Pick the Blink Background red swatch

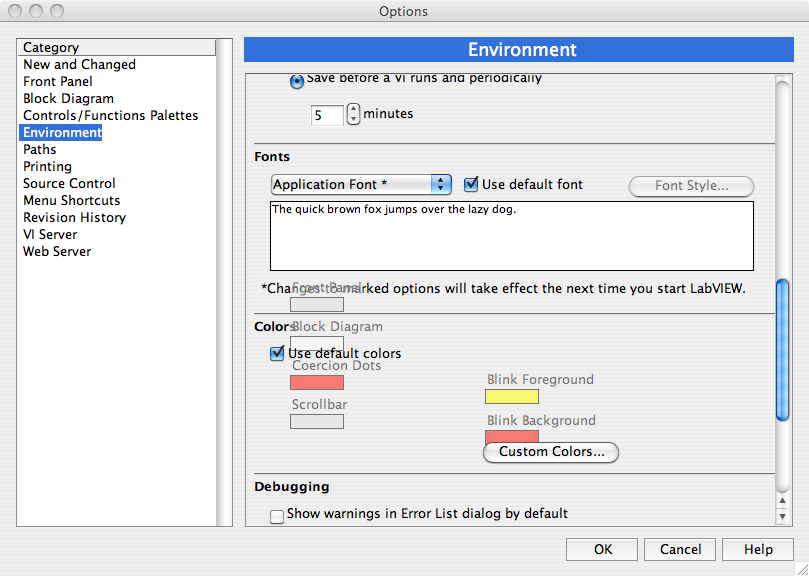pyautogui.click(x=512, y=437)
